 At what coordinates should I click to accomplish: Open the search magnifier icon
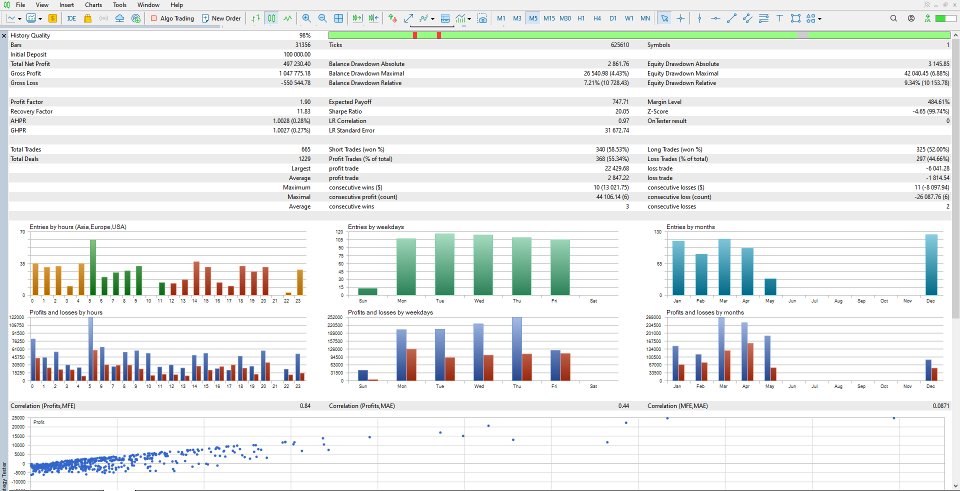tap(894, 18)
